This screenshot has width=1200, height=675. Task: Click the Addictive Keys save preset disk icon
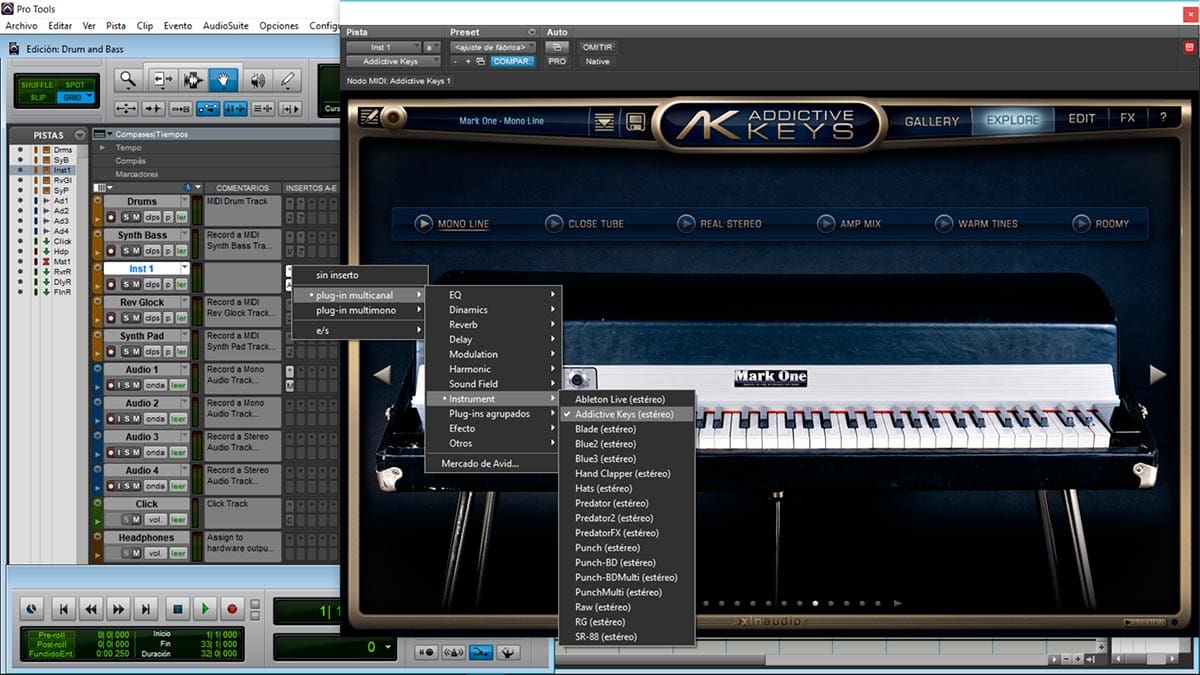634,122
